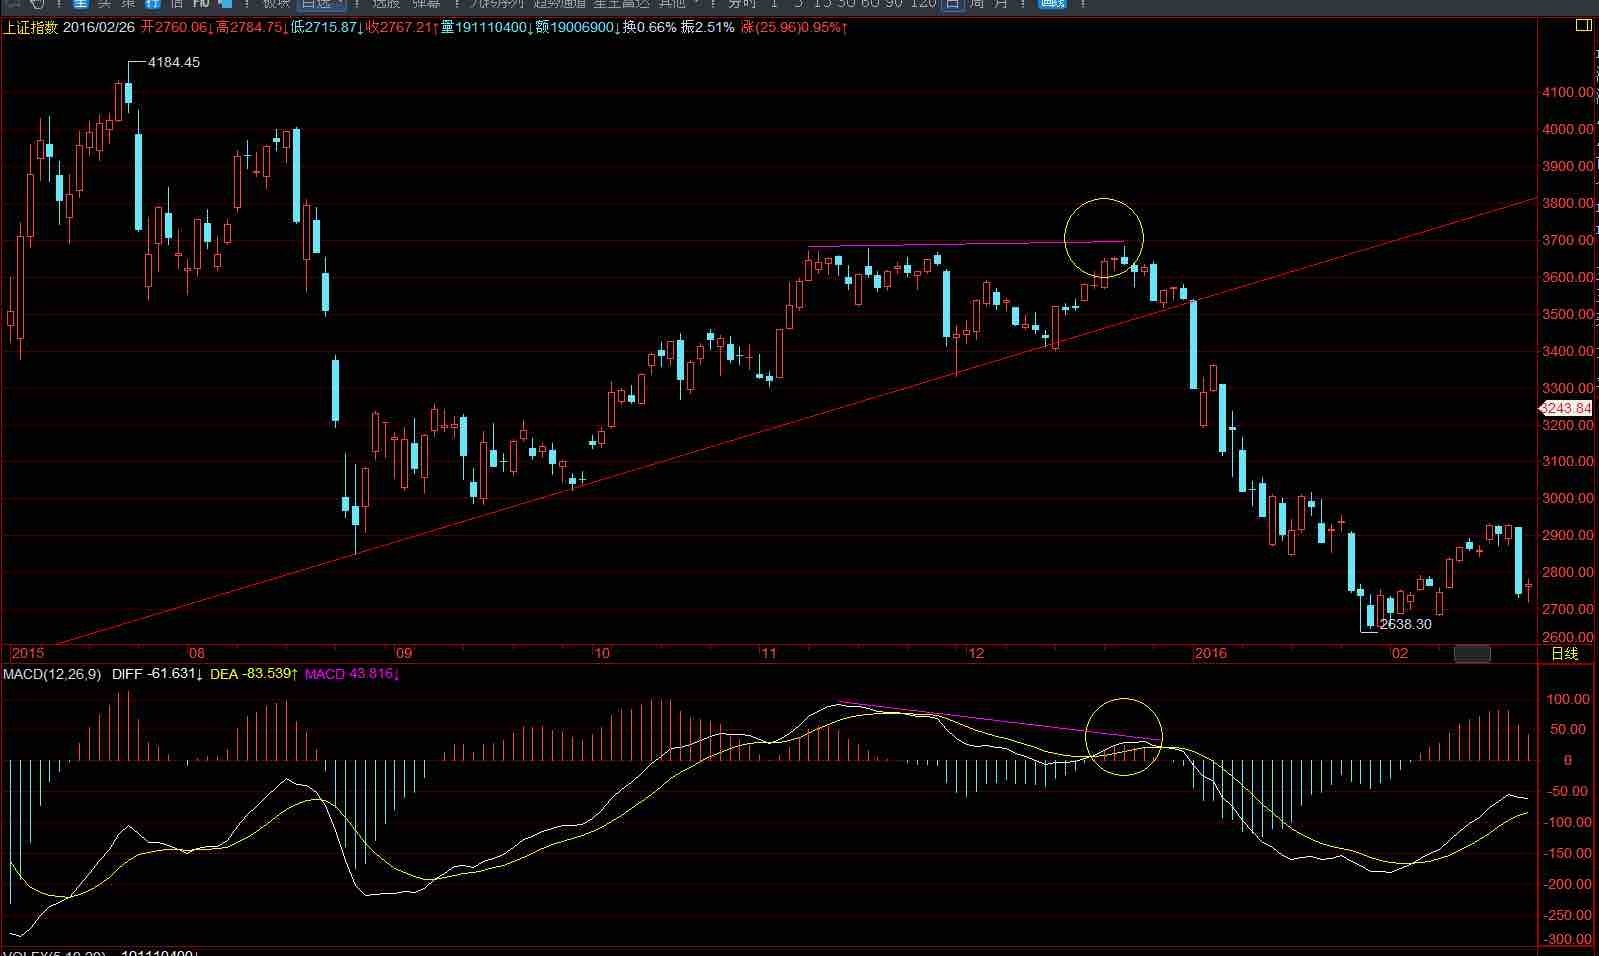Click the 4184.45 high price marker
The height and width of the screenshot is (956, 1599).
click(x=173, y=62)
